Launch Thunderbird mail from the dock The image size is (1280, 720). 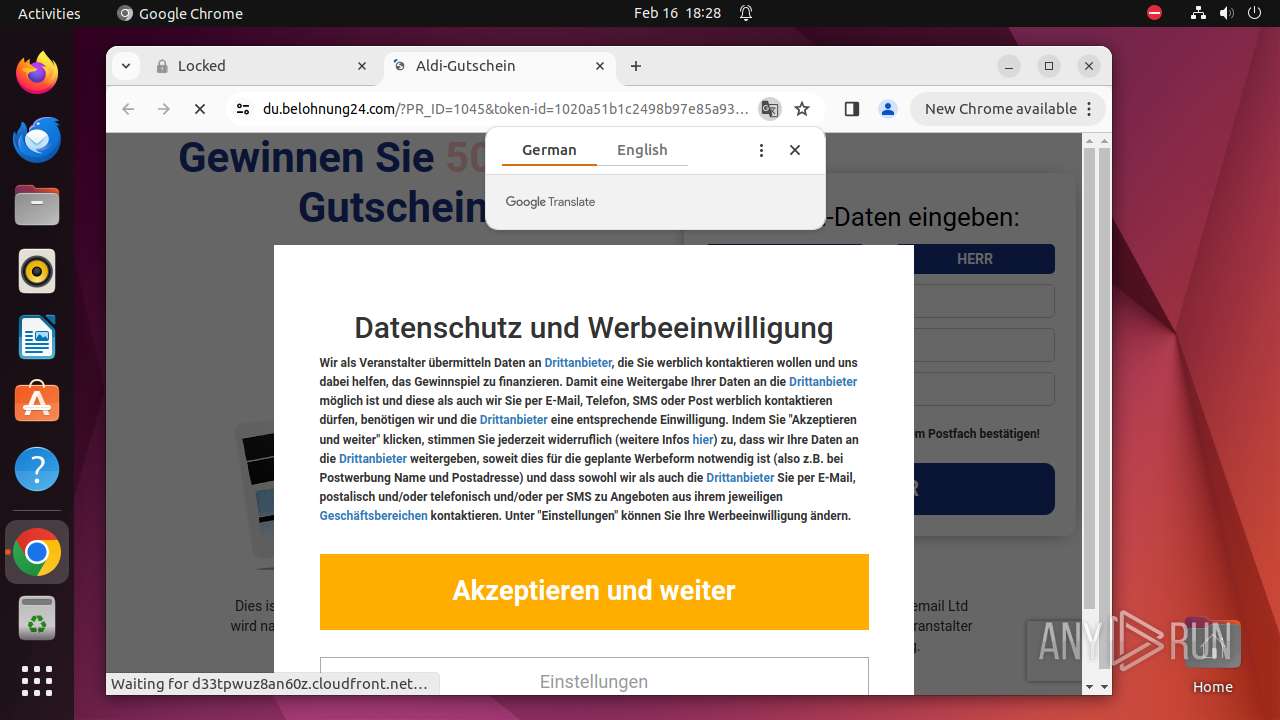[x=37, y=139]
